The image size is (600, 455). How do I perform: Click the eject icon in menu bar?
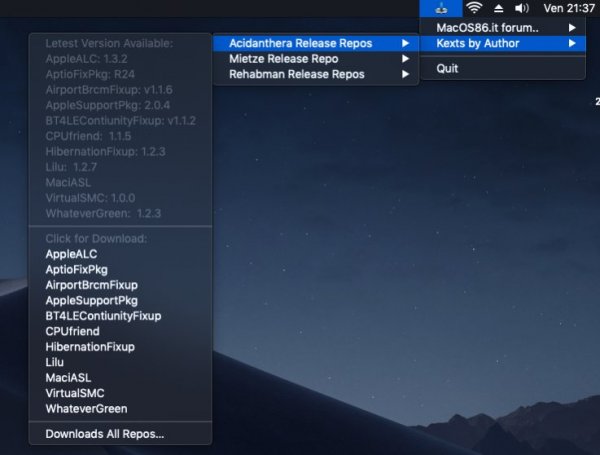click(x=496, y=8)
